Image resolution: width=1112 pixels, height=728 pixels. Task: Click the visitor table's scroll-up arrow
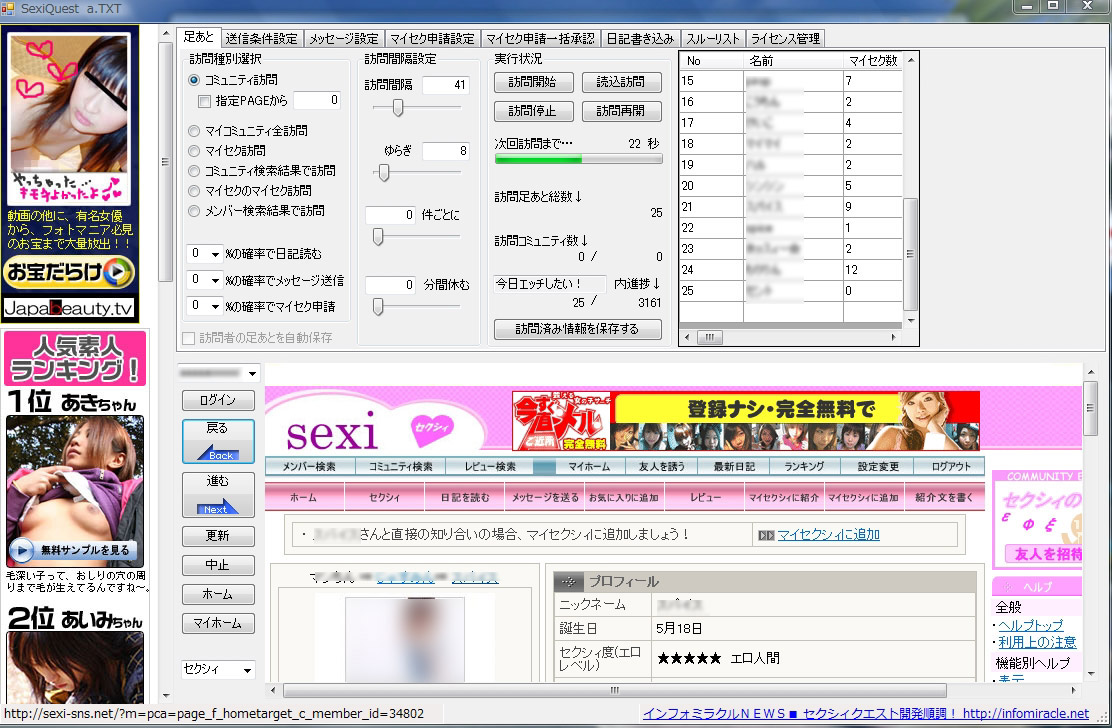point(911,60)
